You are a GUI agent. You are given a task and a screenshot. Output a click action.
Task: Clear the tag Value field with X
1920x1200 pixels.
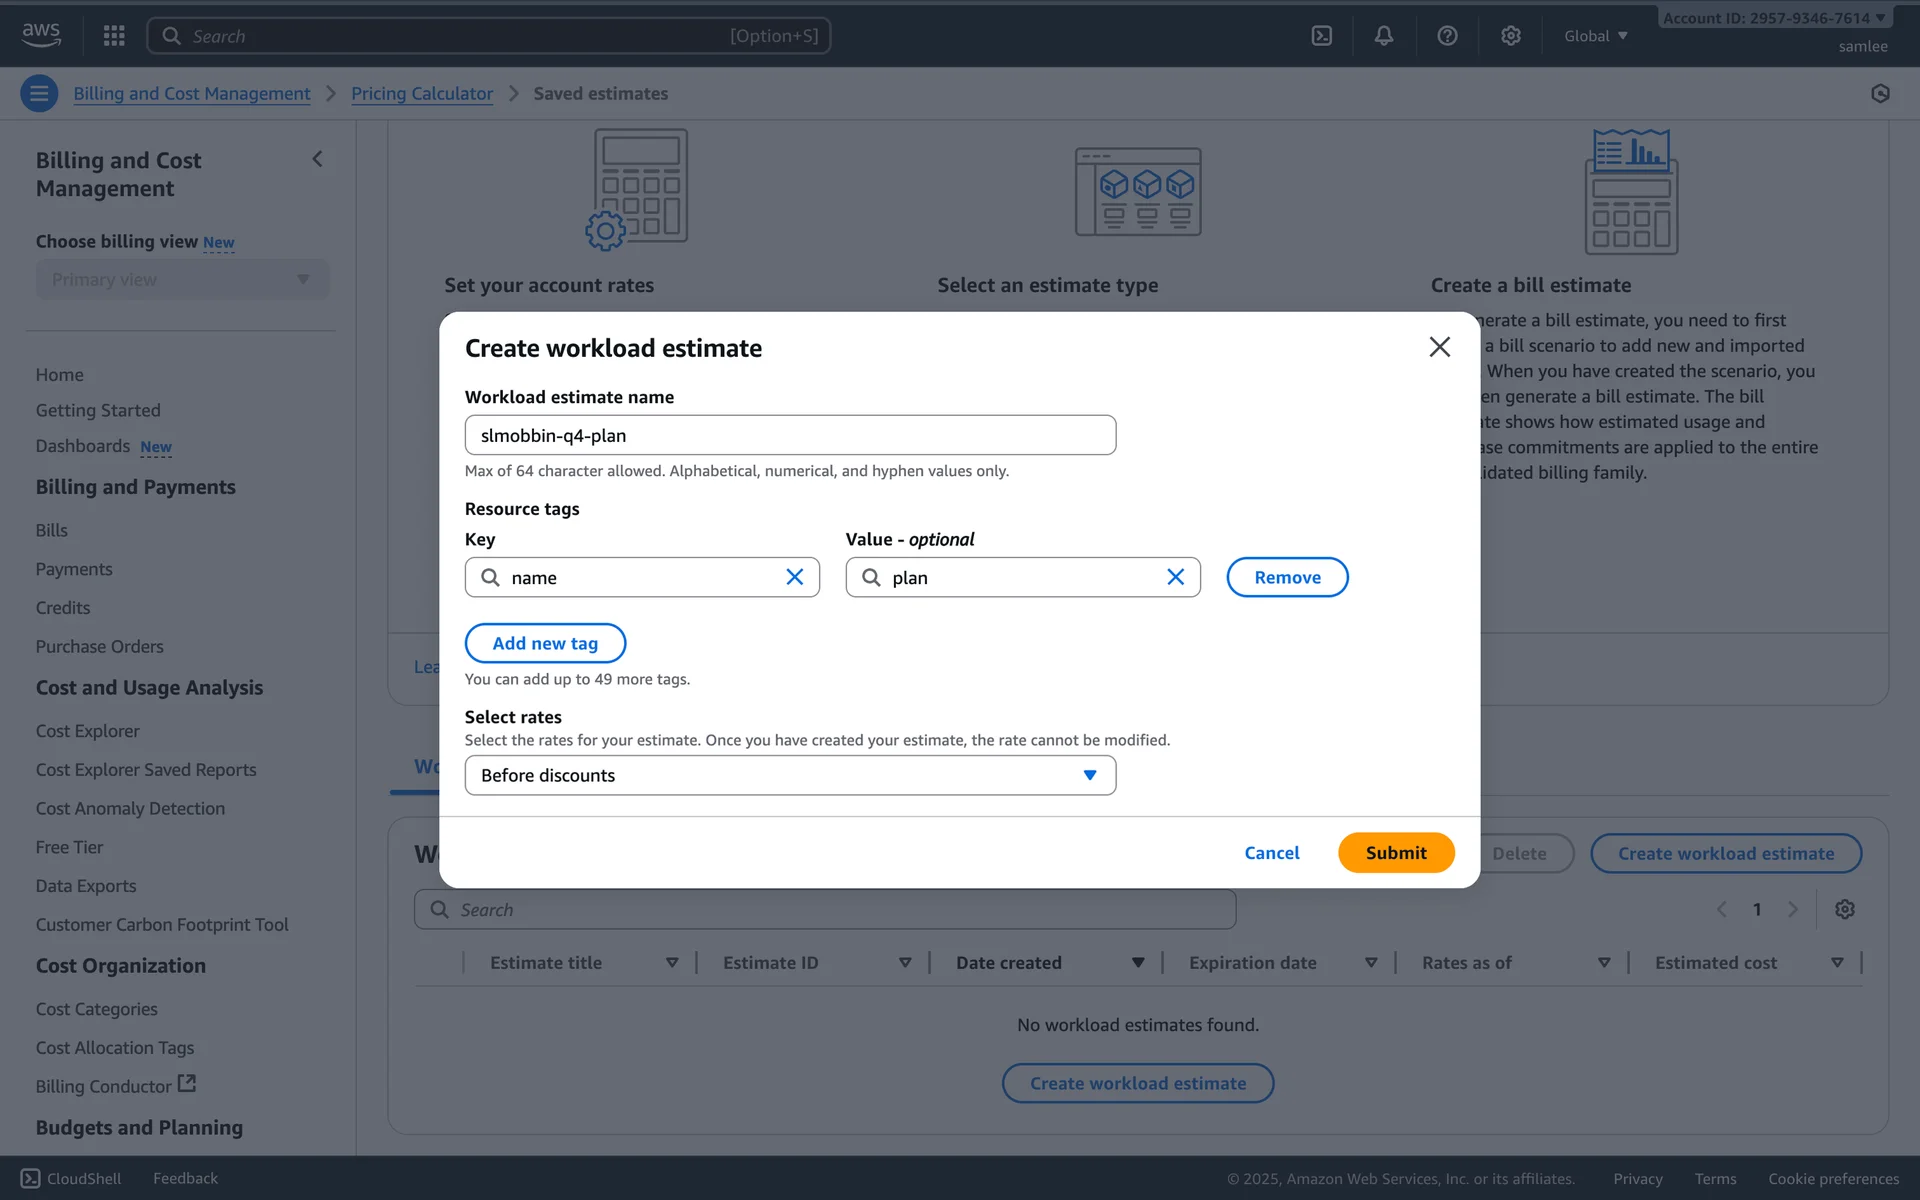coord(1175,577)
